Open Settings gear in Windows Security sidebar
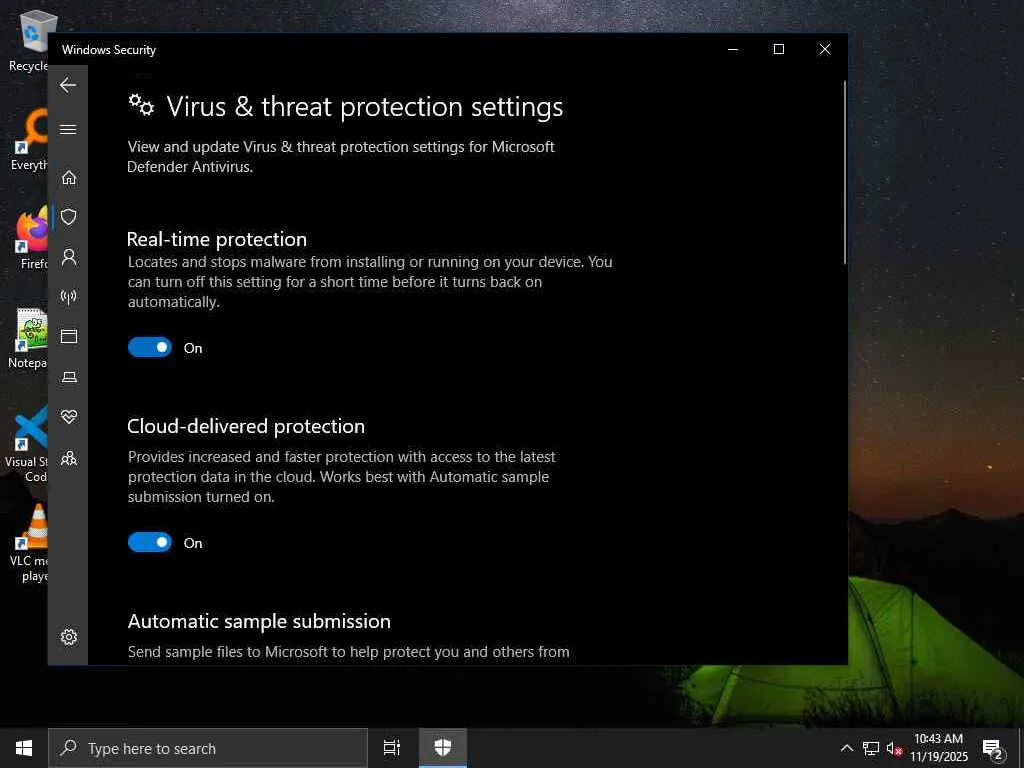Screen dimensions: 1024x768 [x=69, y=637]
